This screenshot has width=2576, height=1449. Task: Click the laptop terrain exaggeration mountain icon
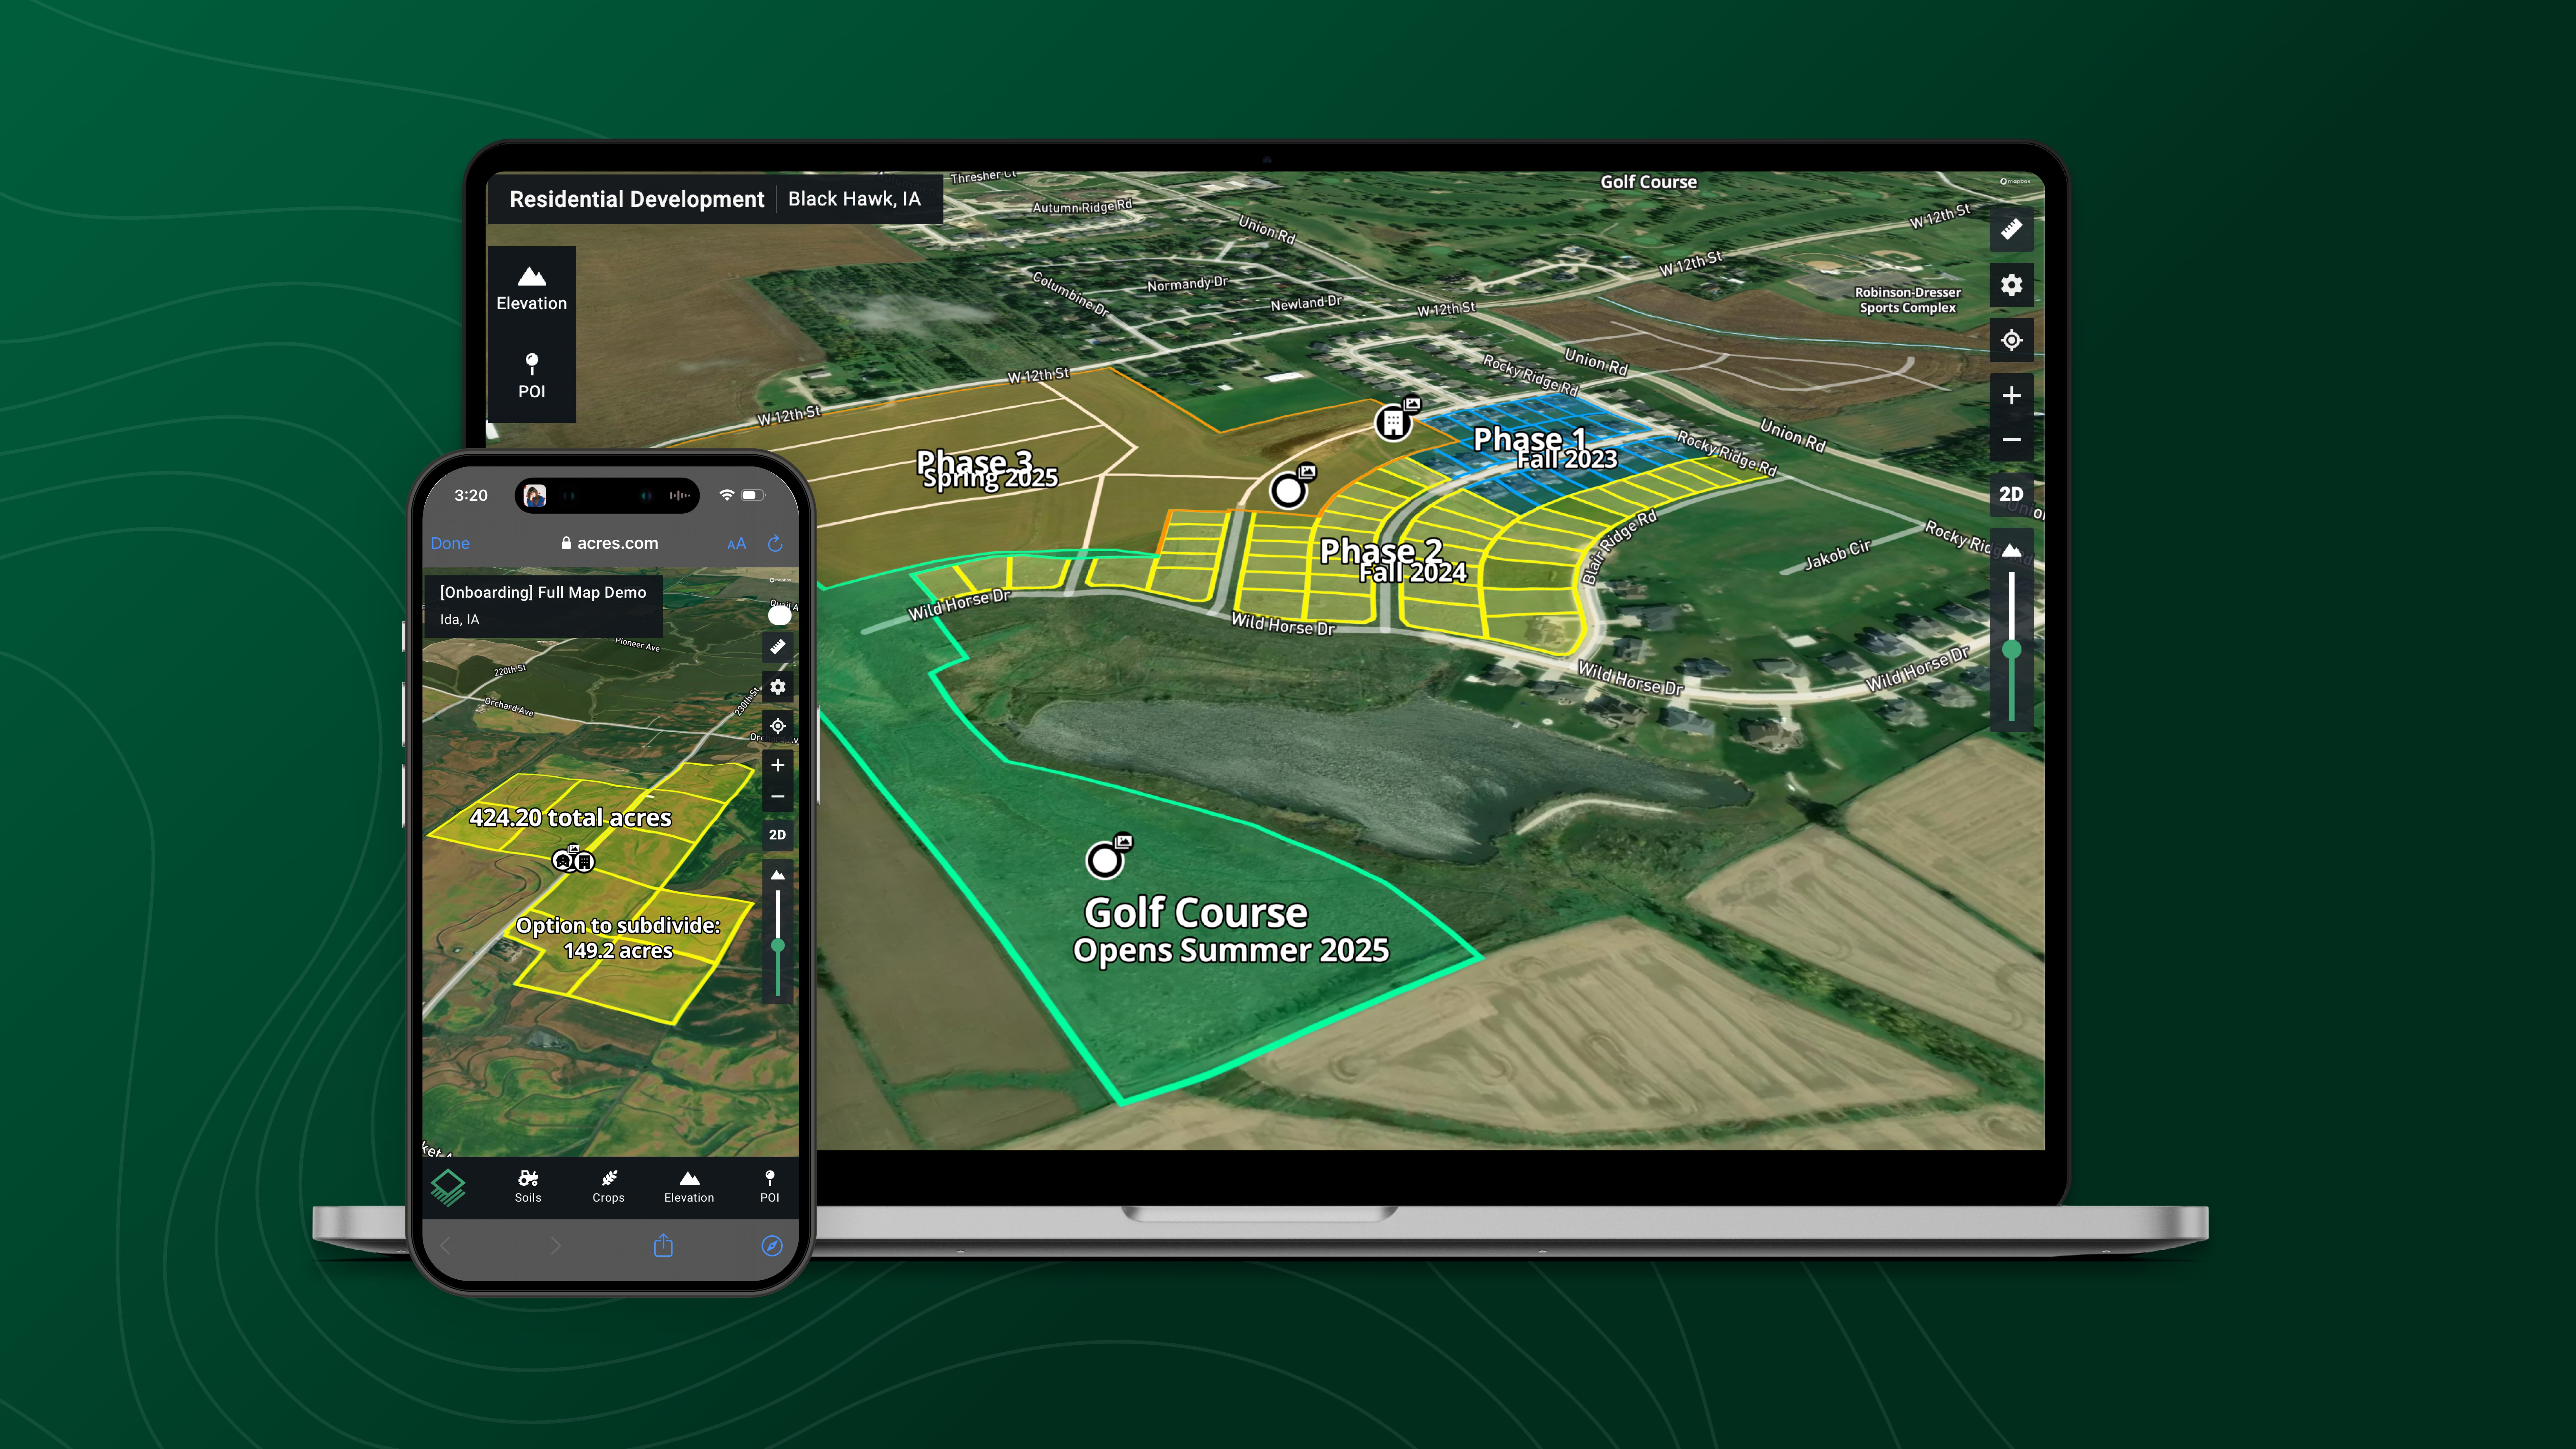2011,550
